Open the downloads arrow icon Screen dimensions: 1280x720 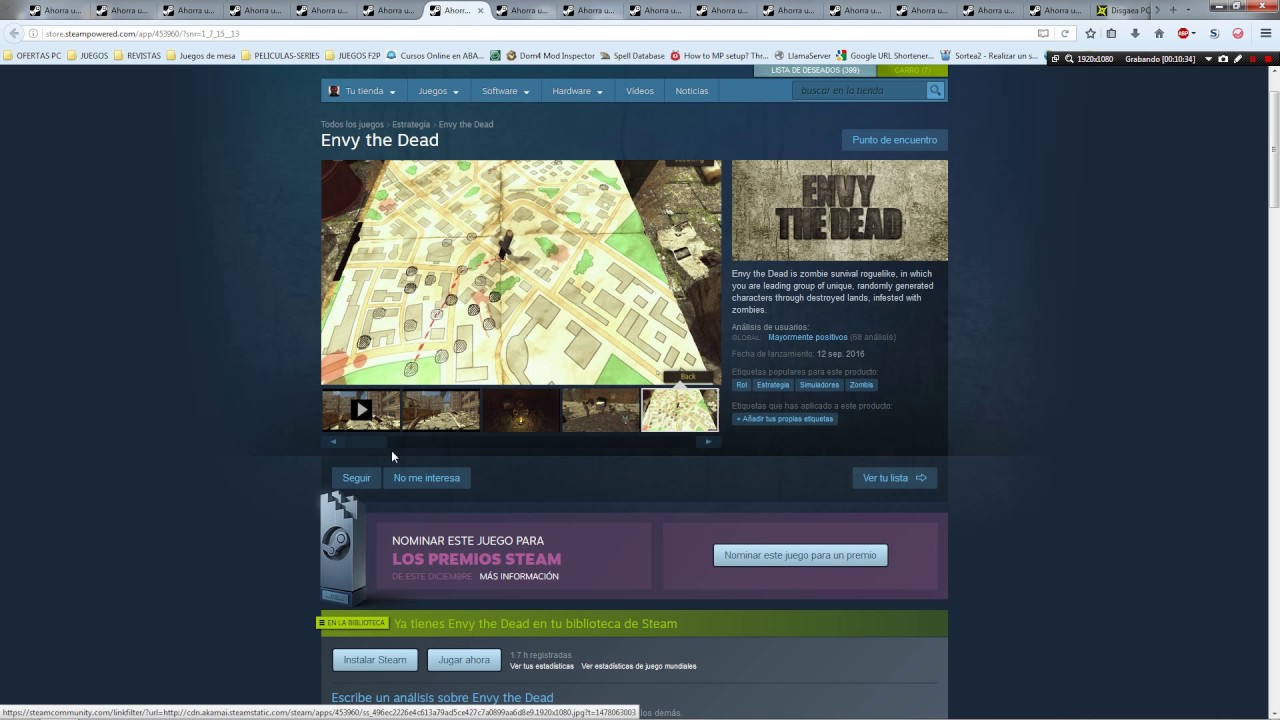pyautogui.click(x=1135, y=33)
